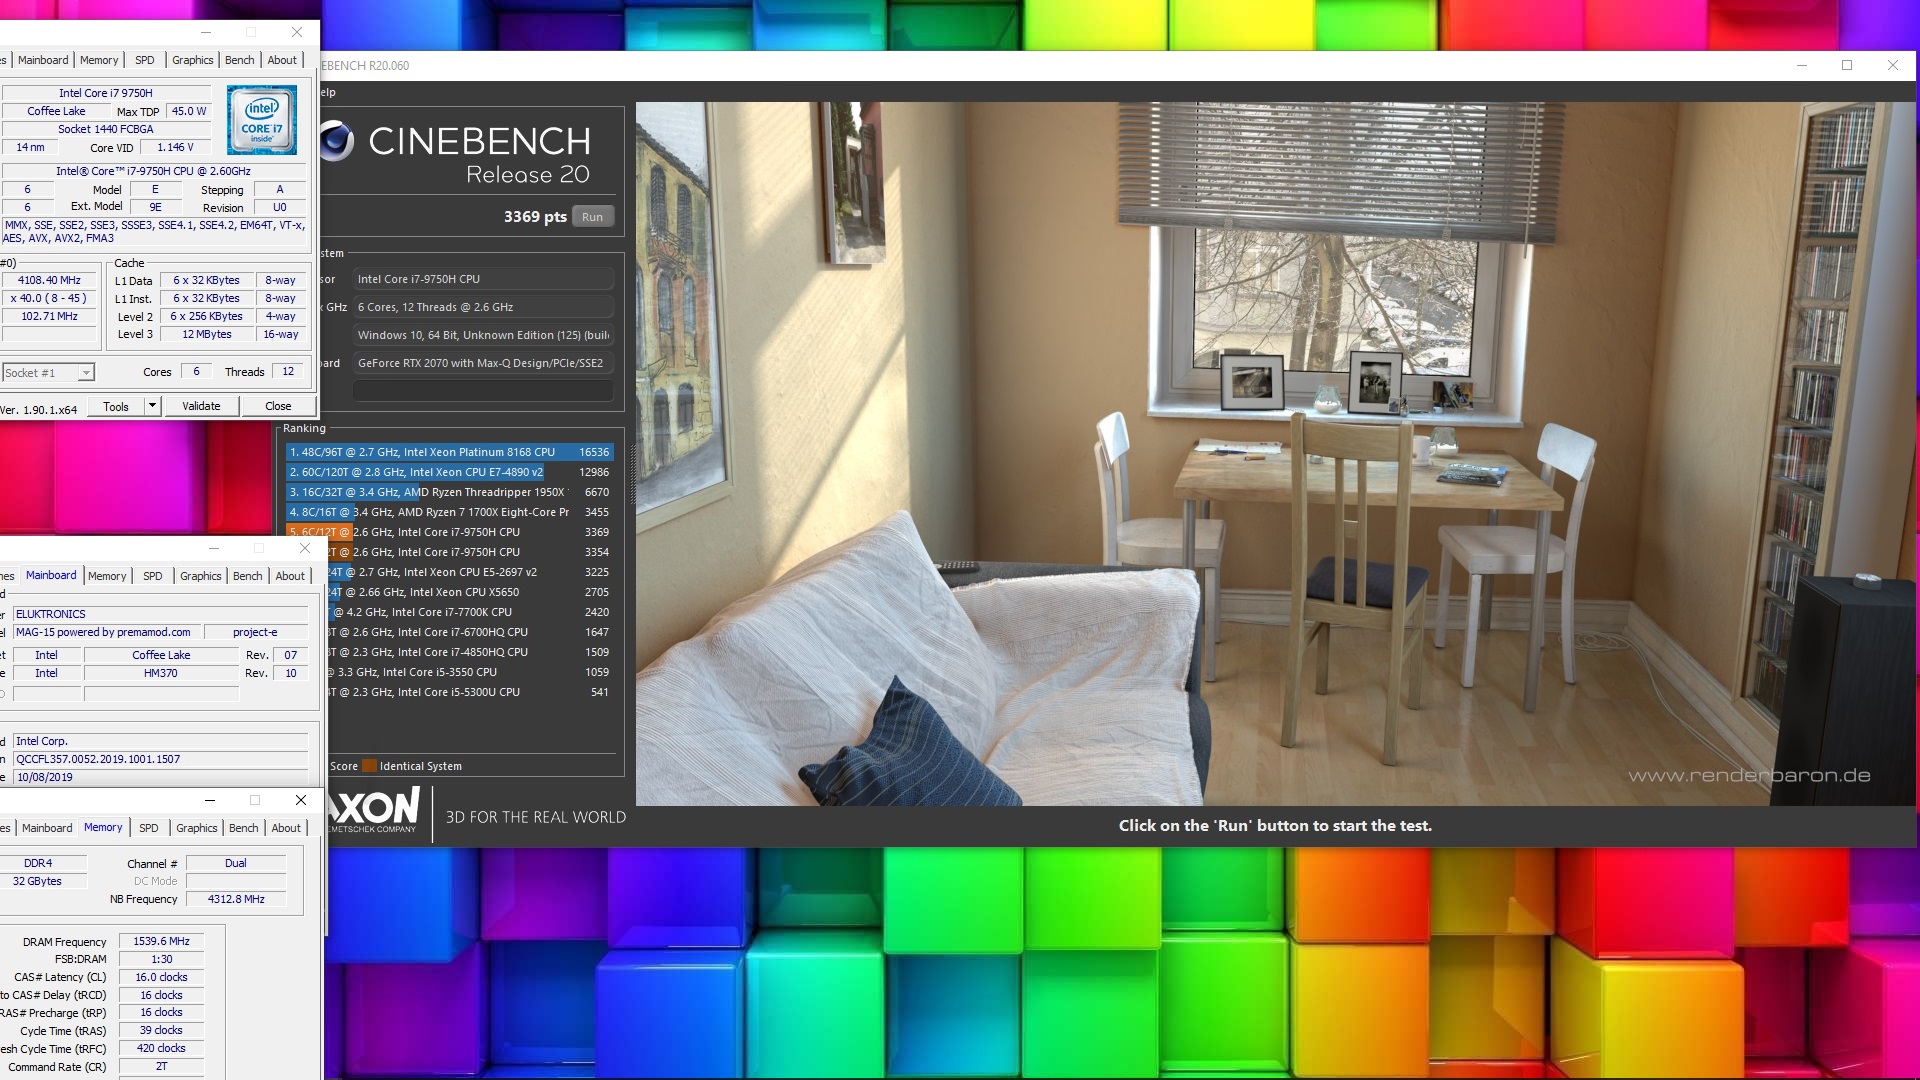Image resolution: width=1920 pixels, height=1080 pixels.
Task: Select Mainboard tab in bottom CPU-Z window
Action: click(47, 828)
